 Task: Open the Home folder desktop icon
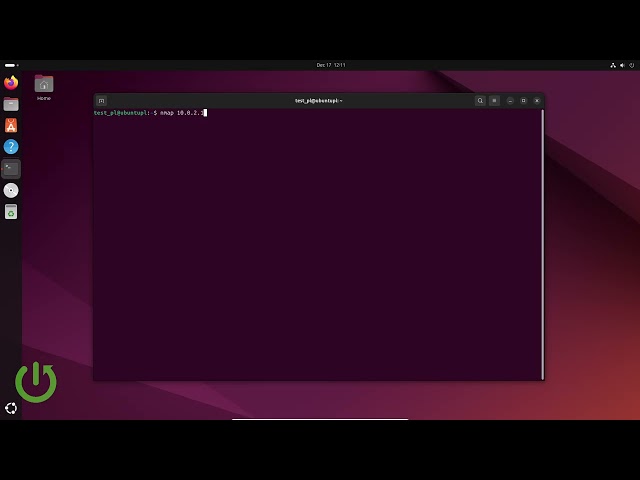pos(44,88)
